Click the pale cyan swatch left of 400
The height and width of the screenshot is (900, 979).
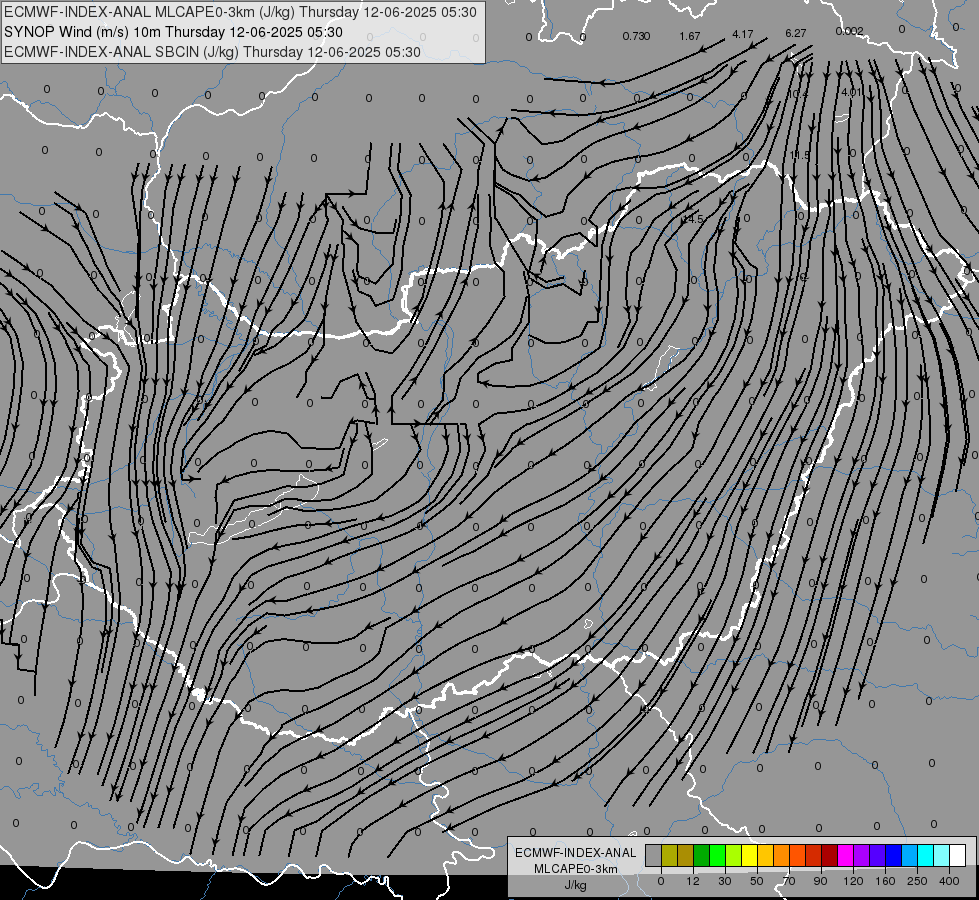pos(942,855)
